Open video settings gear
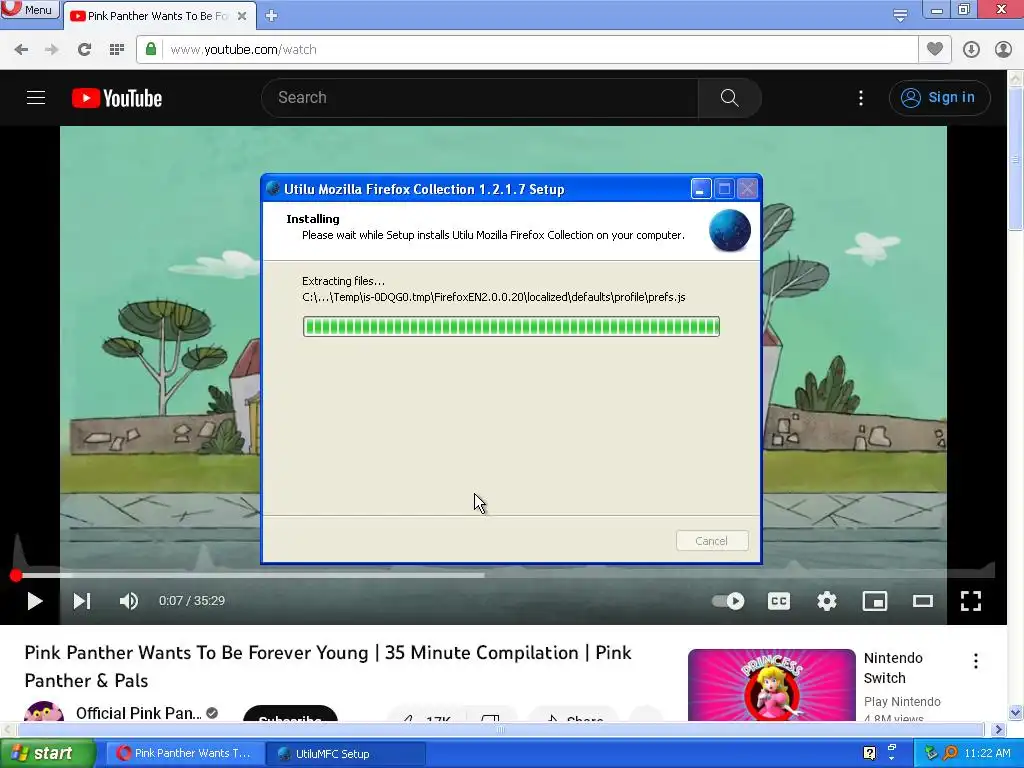 pyautogui.click(x=827, y=601)
